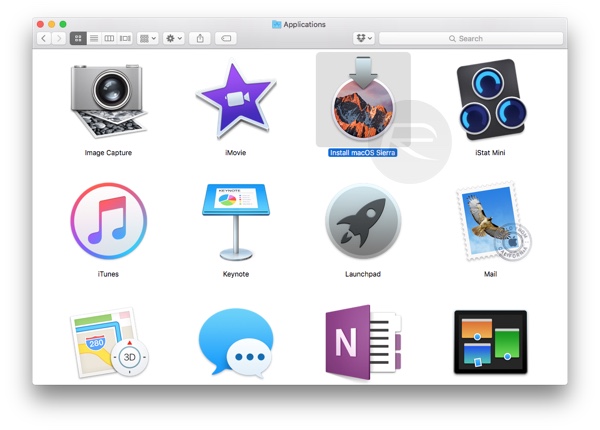Select the iTunes music note icon
600x430 pixels.
[108, 221]
